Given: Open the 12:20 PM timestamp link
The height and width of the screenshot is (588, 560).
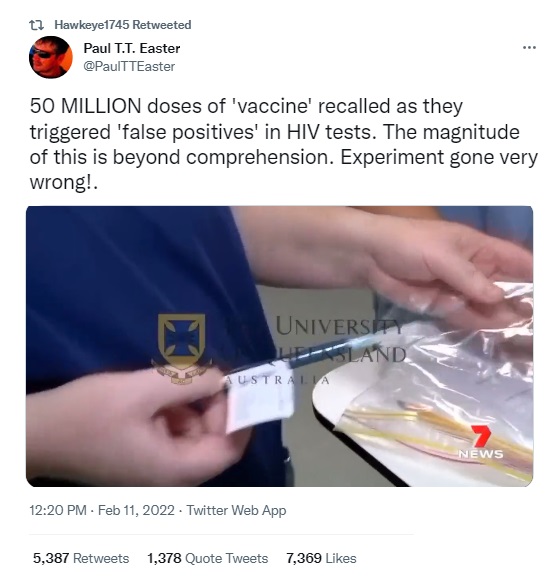Looking at the screenshot, I should [x=58, y=511].
